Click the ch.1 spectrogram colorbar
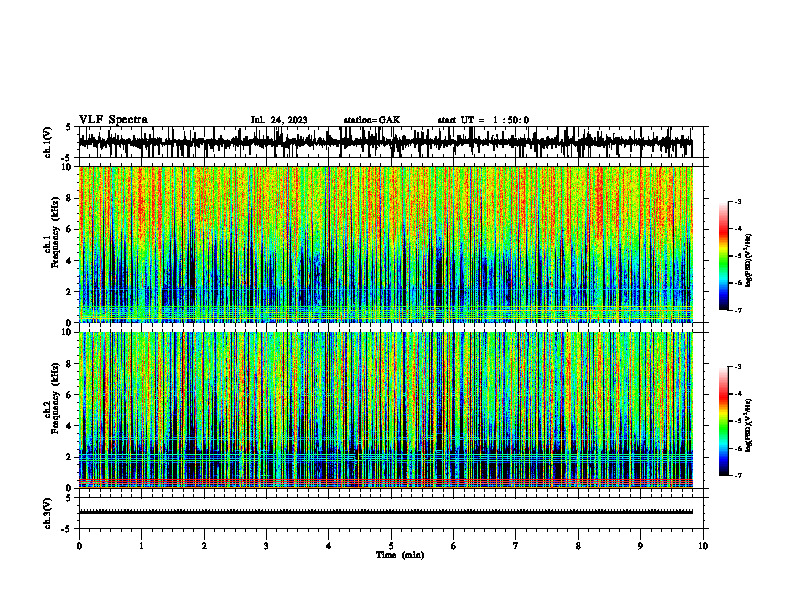Viewport: 792px width, 612px height. click(723, 256)
